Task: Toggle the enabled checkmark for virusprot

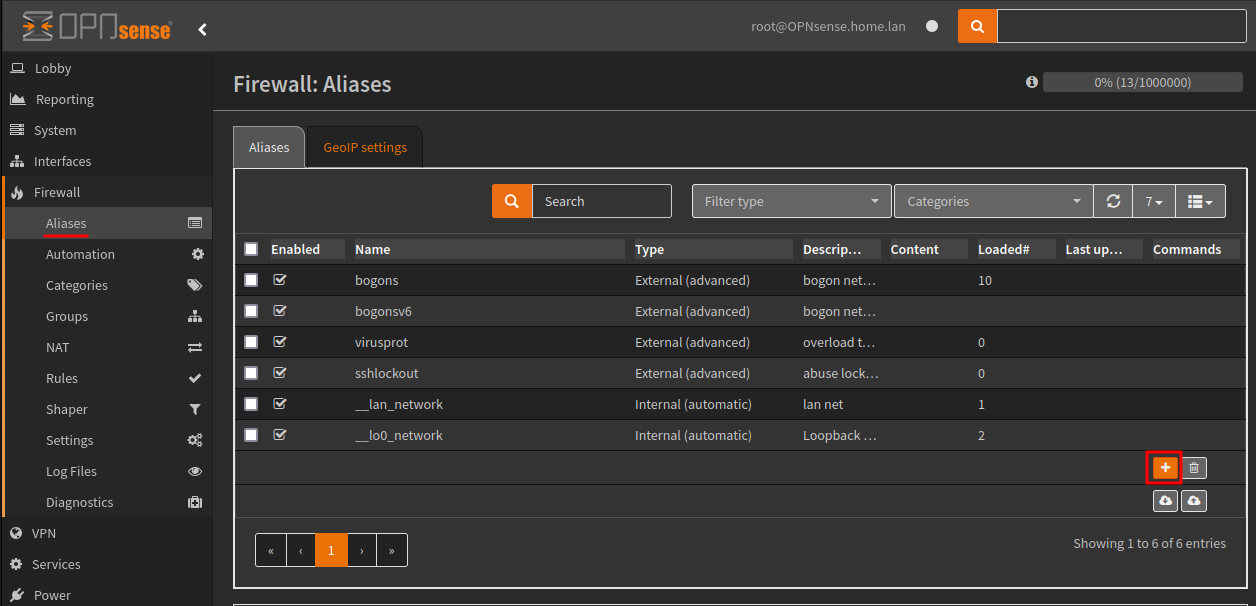Action: coord(280,342)
